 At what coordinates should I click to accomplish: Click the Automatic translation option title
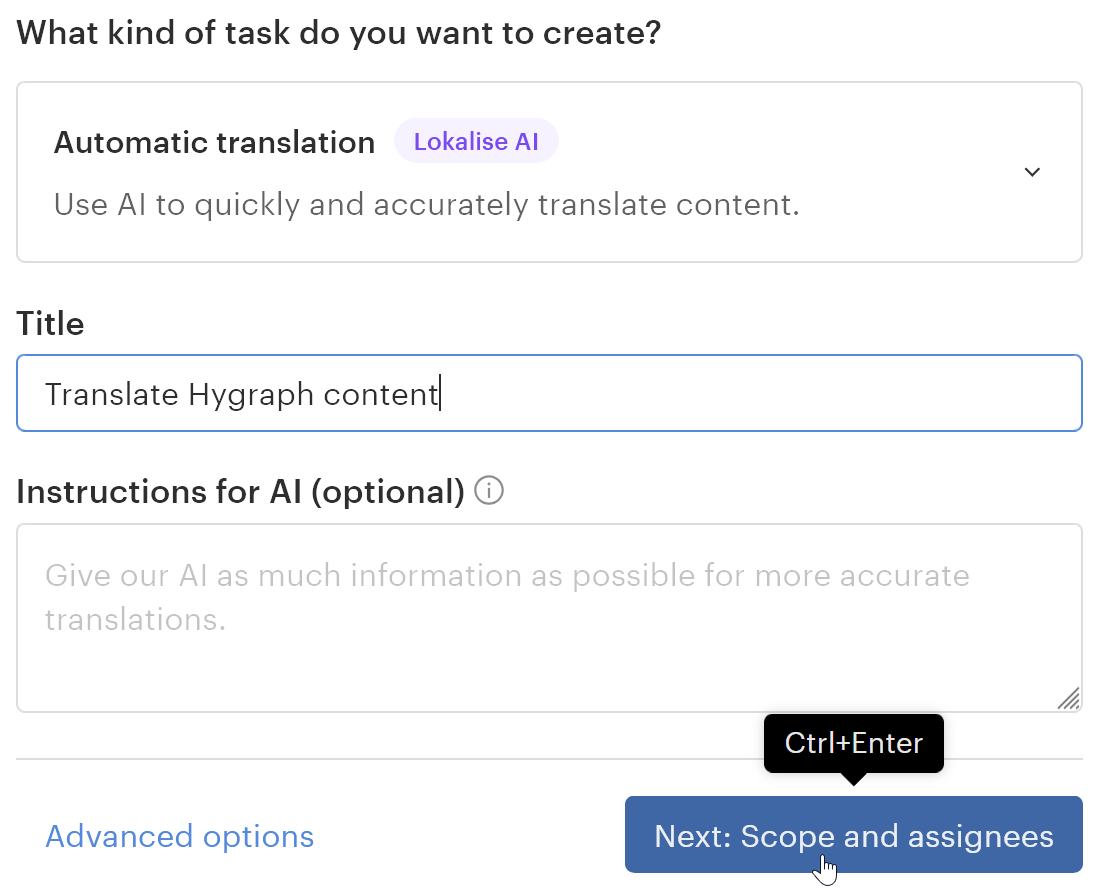(214, 143)
